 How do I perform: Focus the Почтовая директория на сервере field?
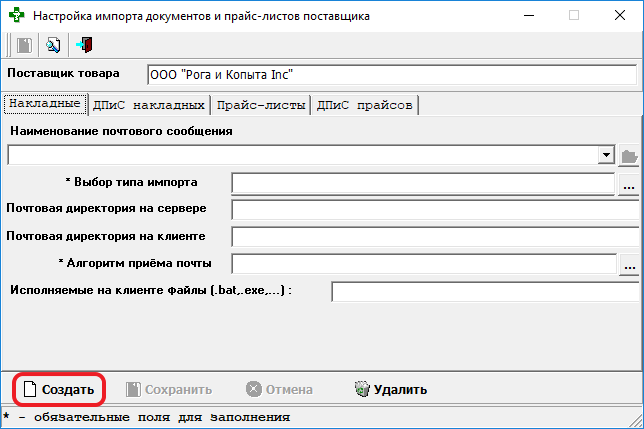point(436,210)
